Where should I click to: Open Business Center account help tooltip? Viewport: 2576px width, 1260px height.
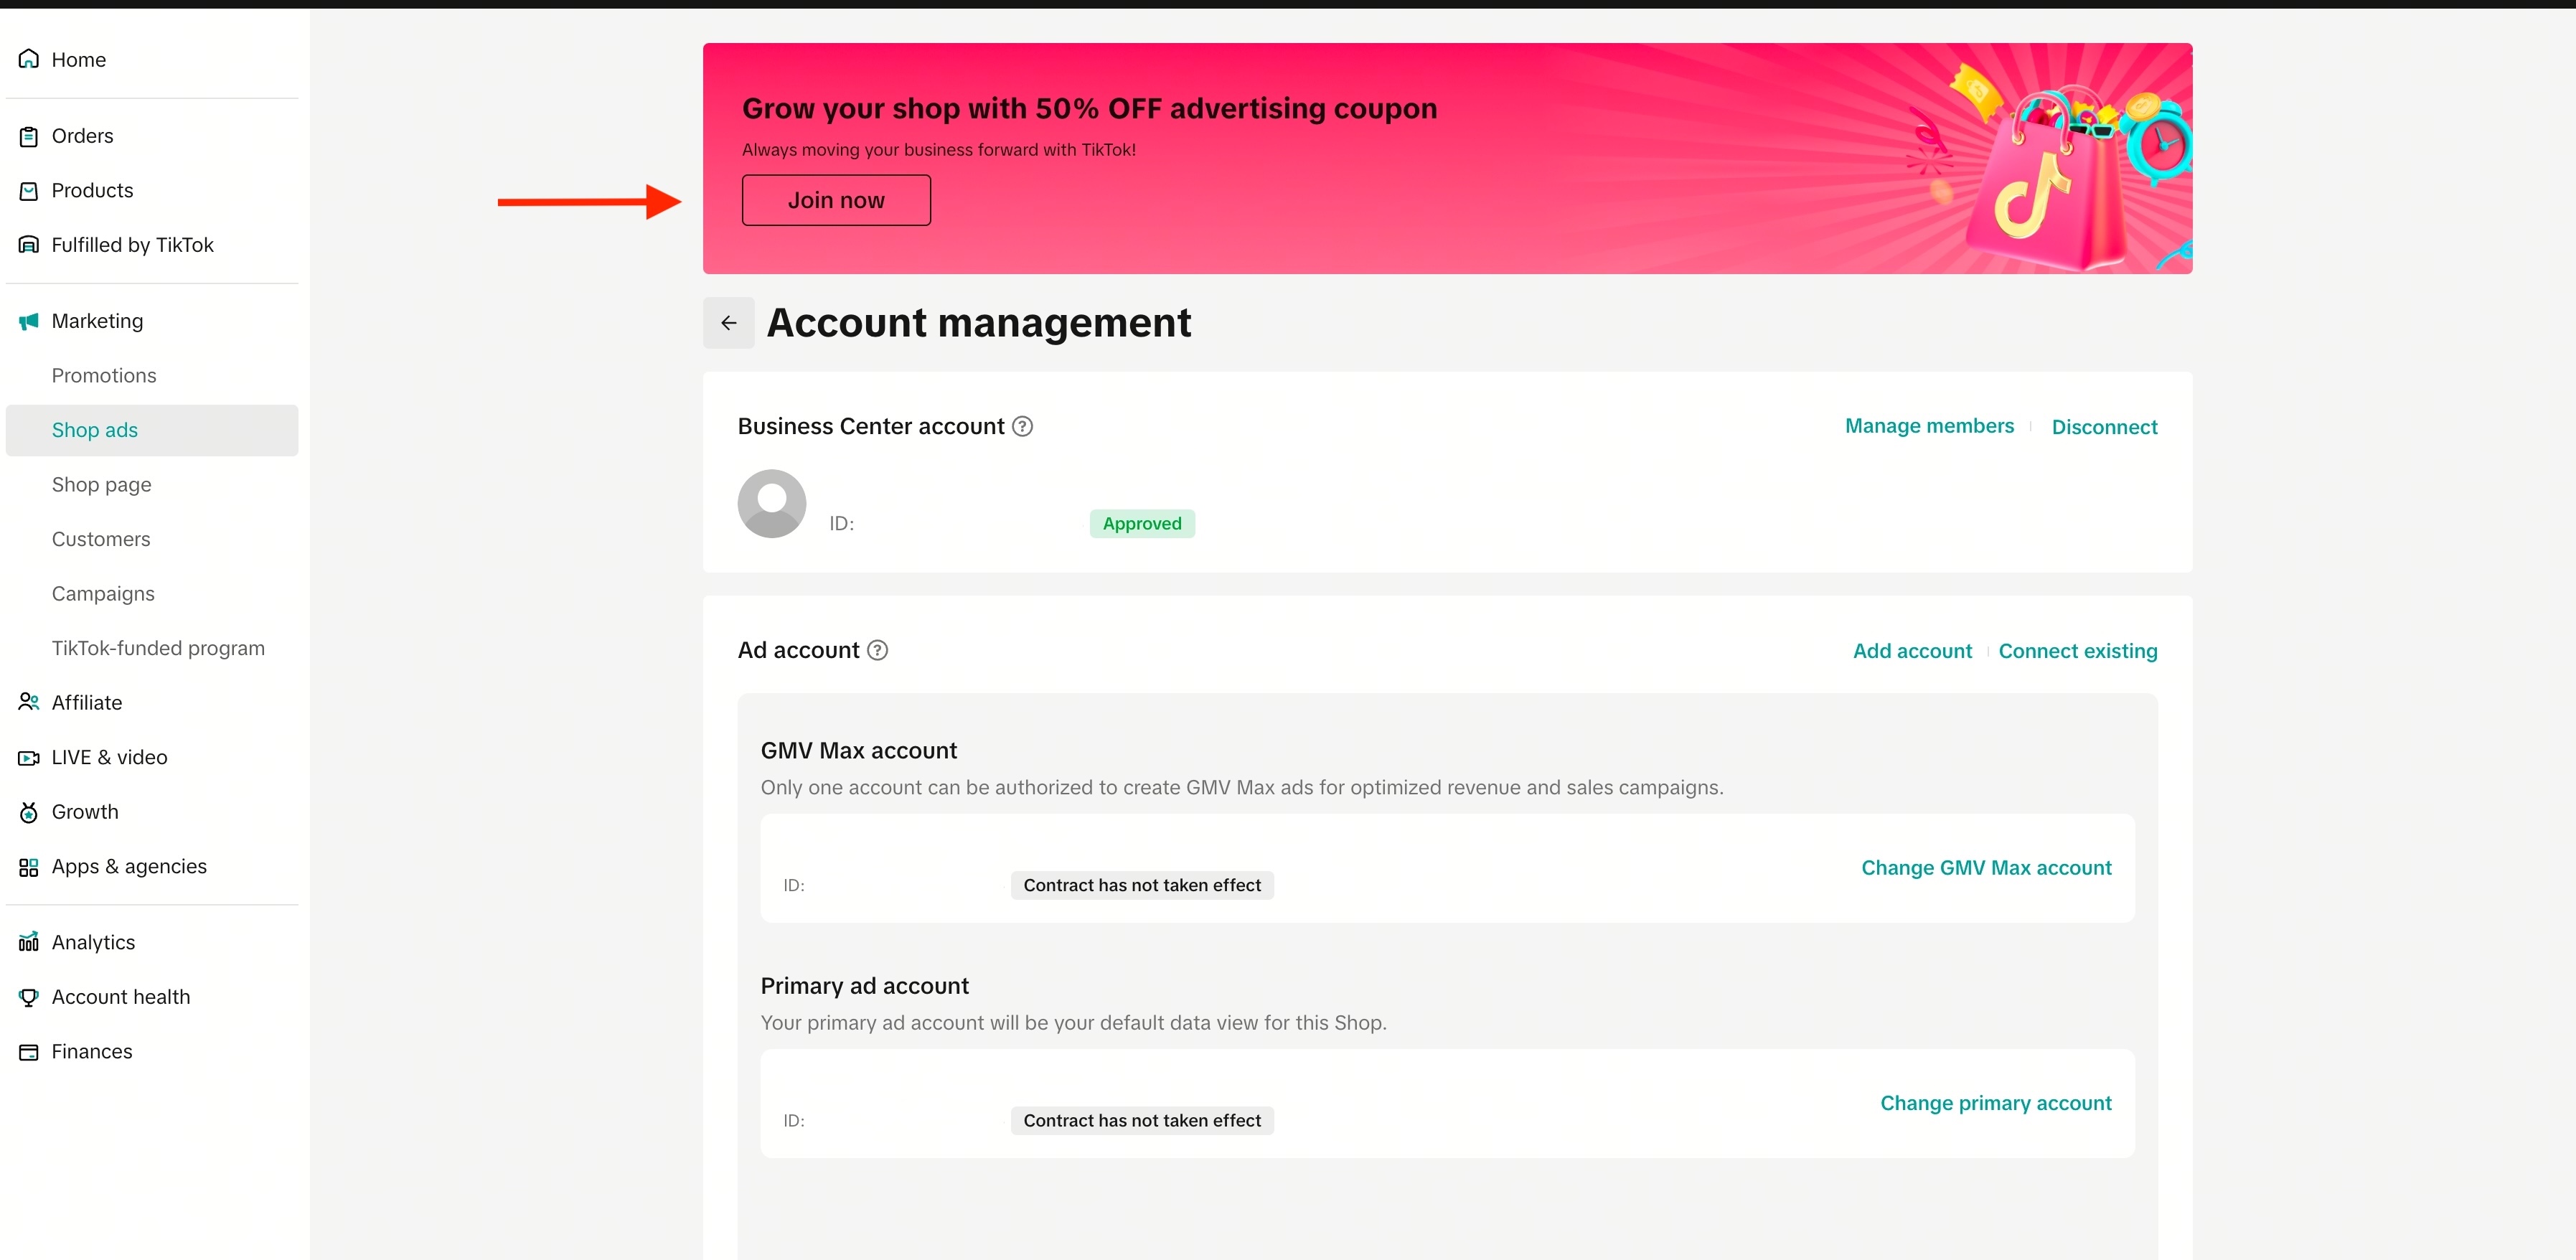click(1022, 426)
